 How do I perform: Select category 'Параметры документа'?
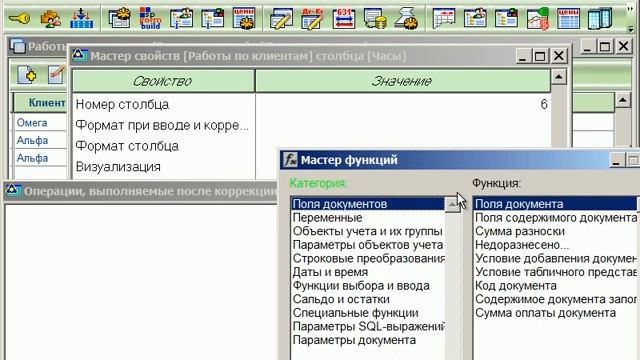368,340
